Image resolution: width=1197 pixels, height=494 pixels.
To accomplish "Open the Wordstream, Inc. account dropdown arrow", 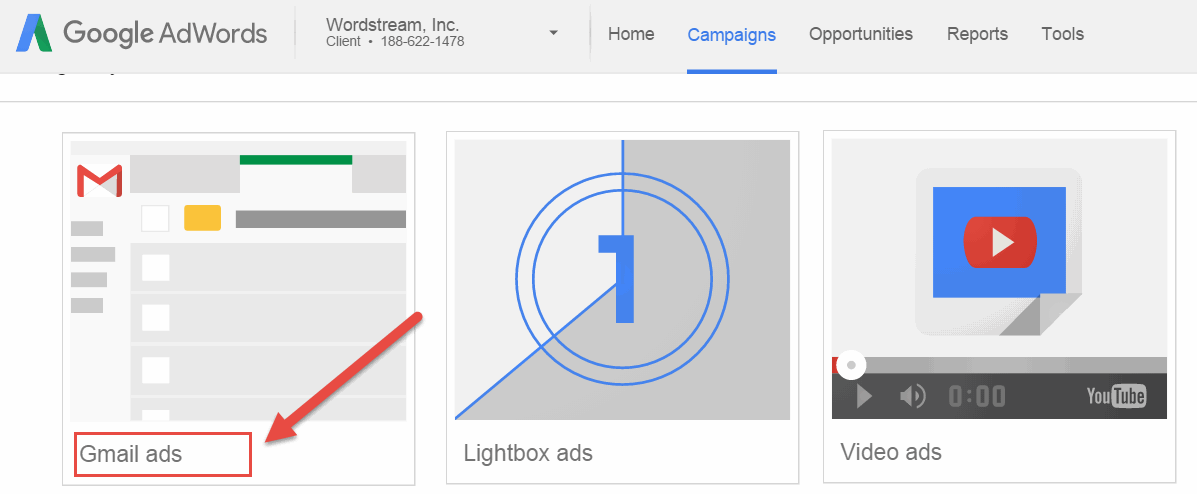I will click(x=553, y=33).
